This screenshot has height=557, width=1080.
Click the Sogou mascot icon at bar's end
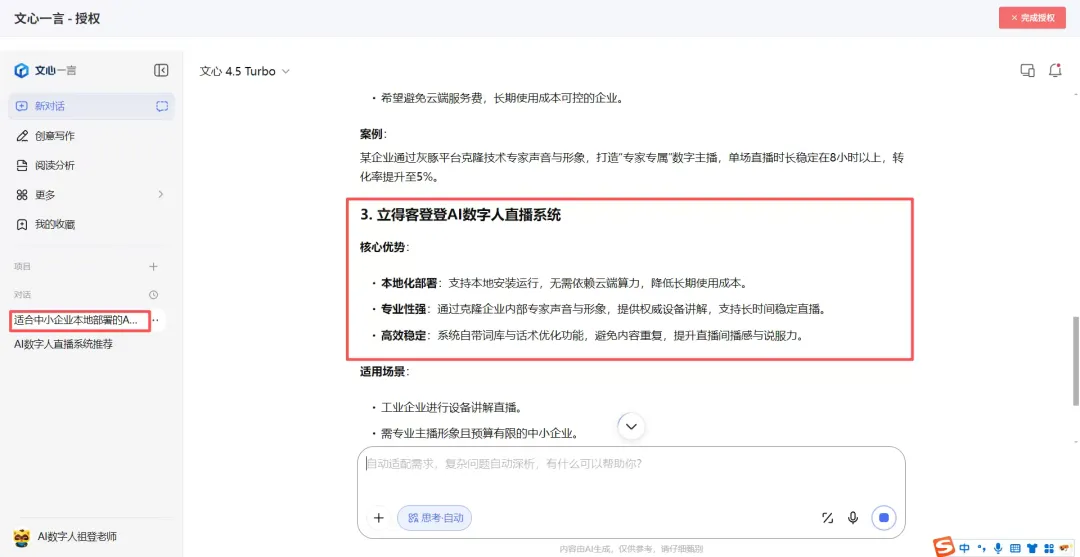click(x=1065, y=548)
